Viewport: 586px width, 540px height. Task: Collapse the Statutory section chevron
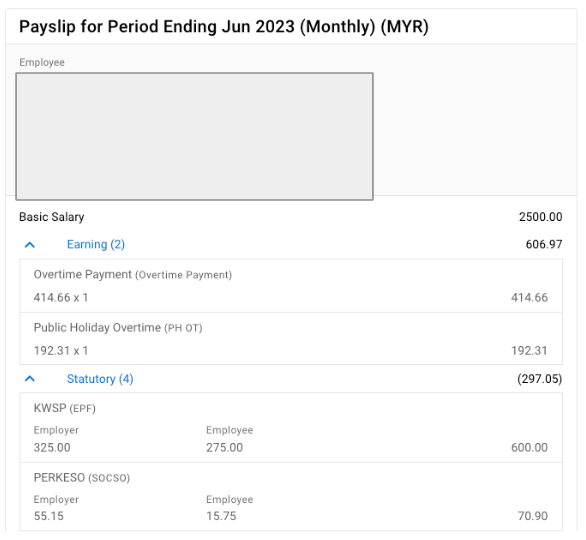[30, 379]
